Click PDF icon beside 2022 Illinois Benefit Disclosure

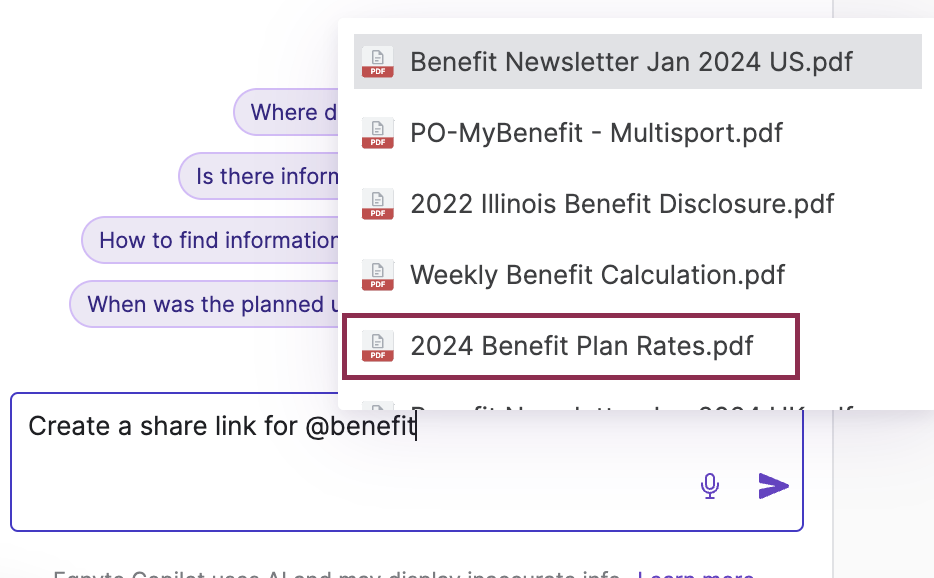[x=378, y=204]
